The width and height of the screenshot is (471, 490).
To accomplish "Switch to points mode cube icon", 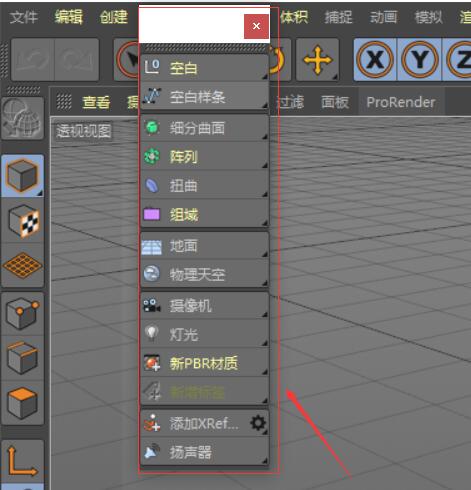I will [22, 314].
